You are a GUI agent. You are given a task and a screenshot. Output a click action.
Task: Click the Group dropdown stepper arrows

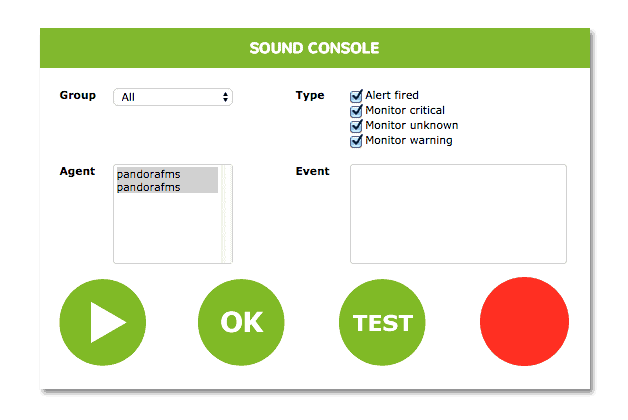pos(225,97)
